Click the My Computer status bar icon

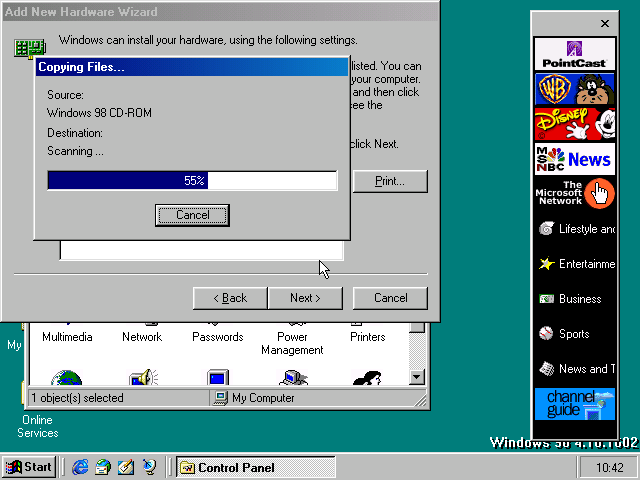[x=220, y=398]
